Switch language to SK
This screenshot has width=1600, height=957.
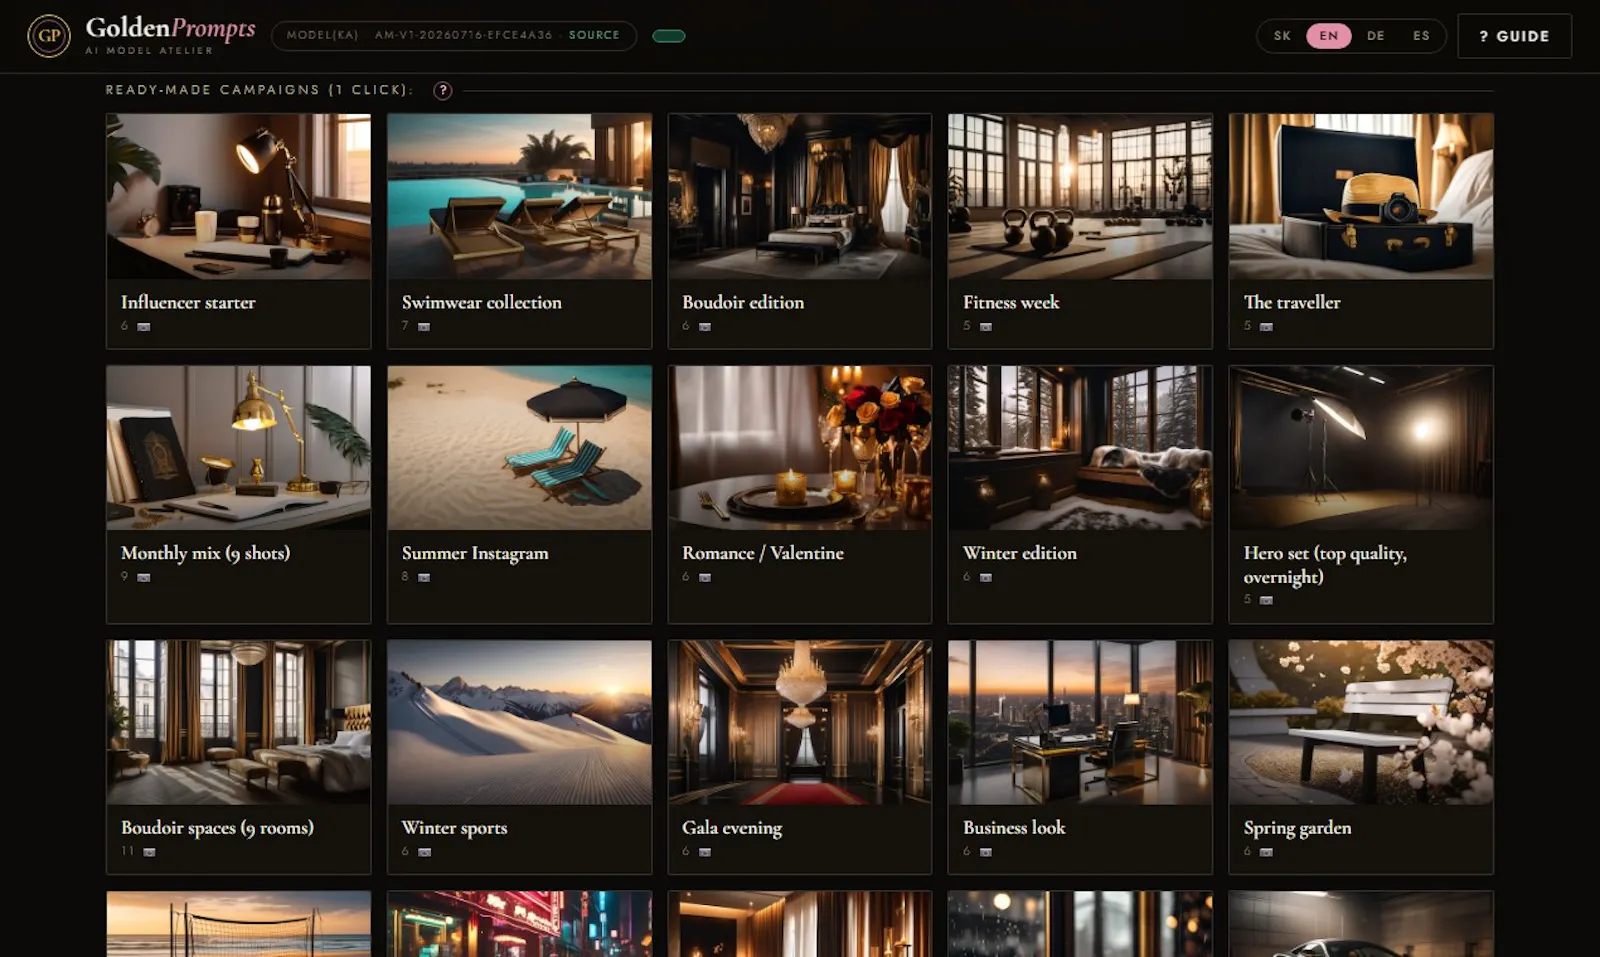tap(1282, 36)
